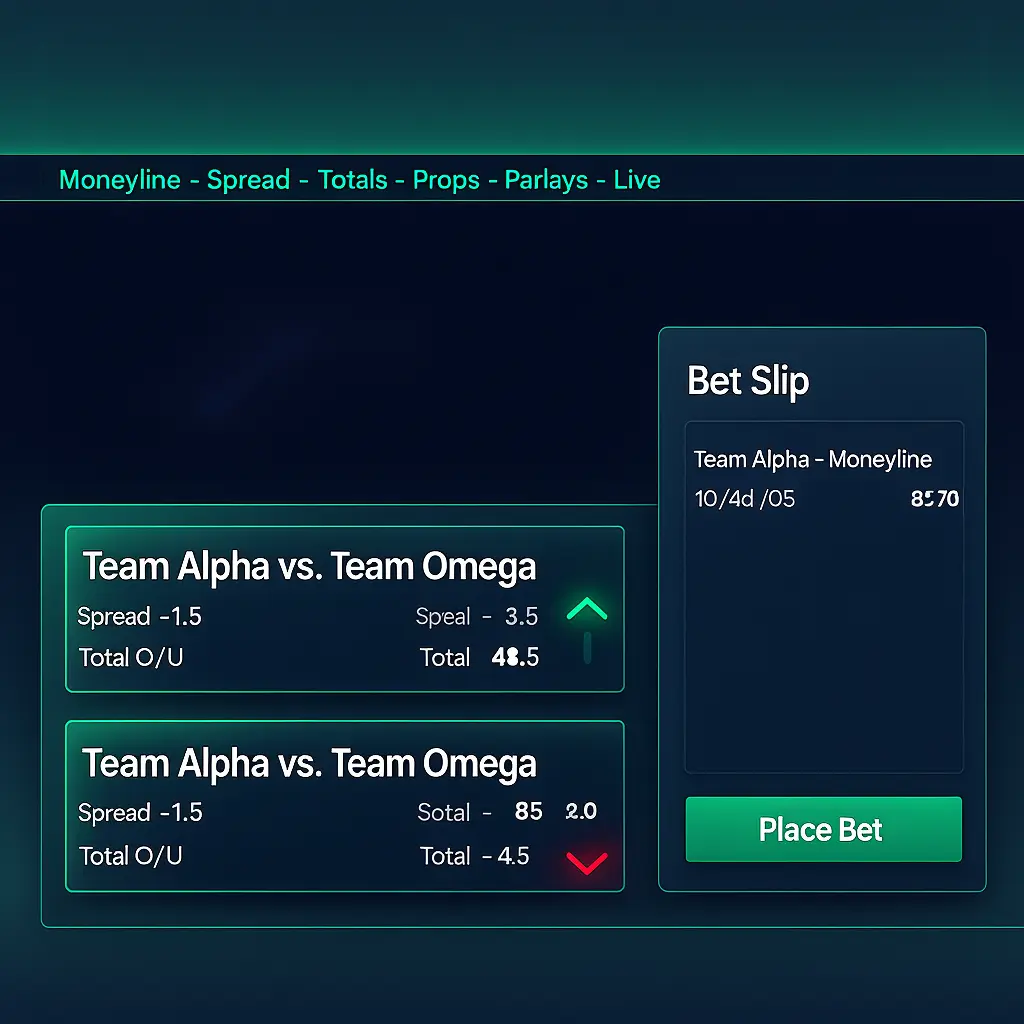Select the Team Alpha - Moneyline slip entry
The width and height of the screenshot is (1024, 1024).
(812, 460)
